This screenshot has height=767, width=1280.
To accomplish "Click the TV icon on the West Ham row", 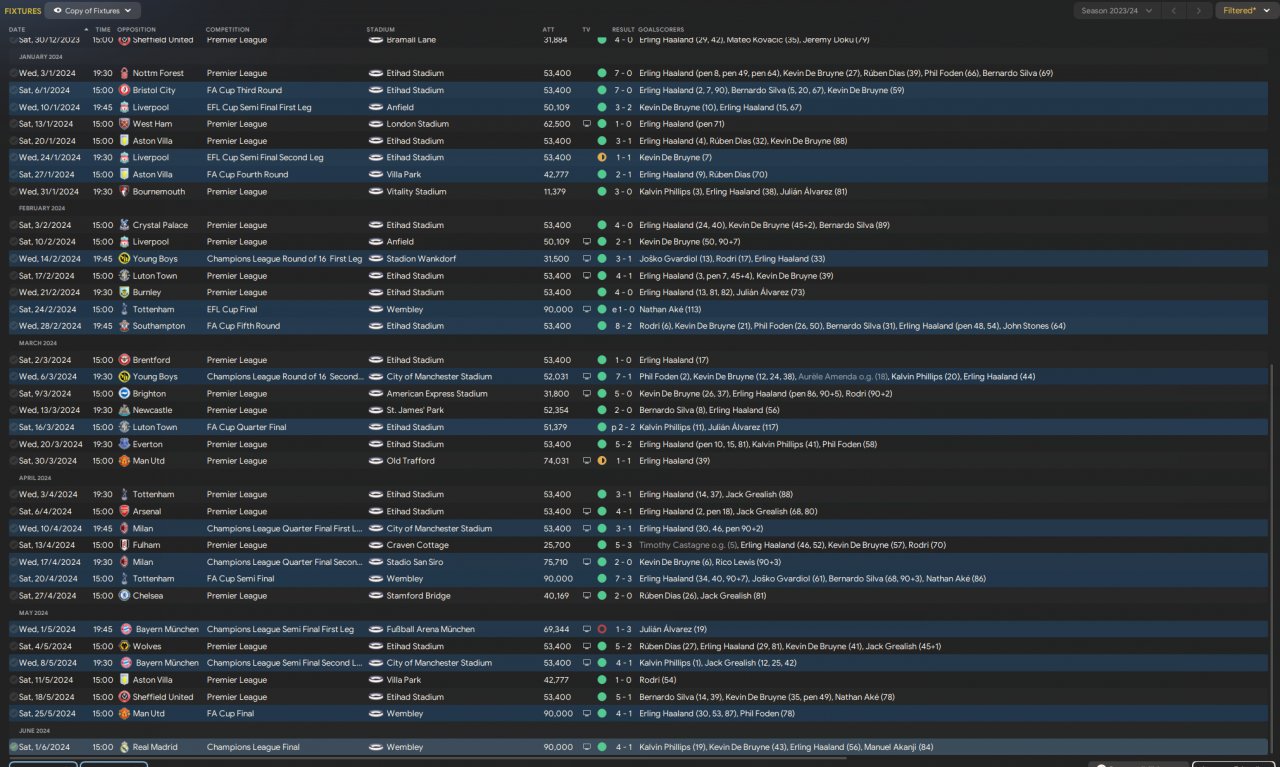I will point(587,124).
